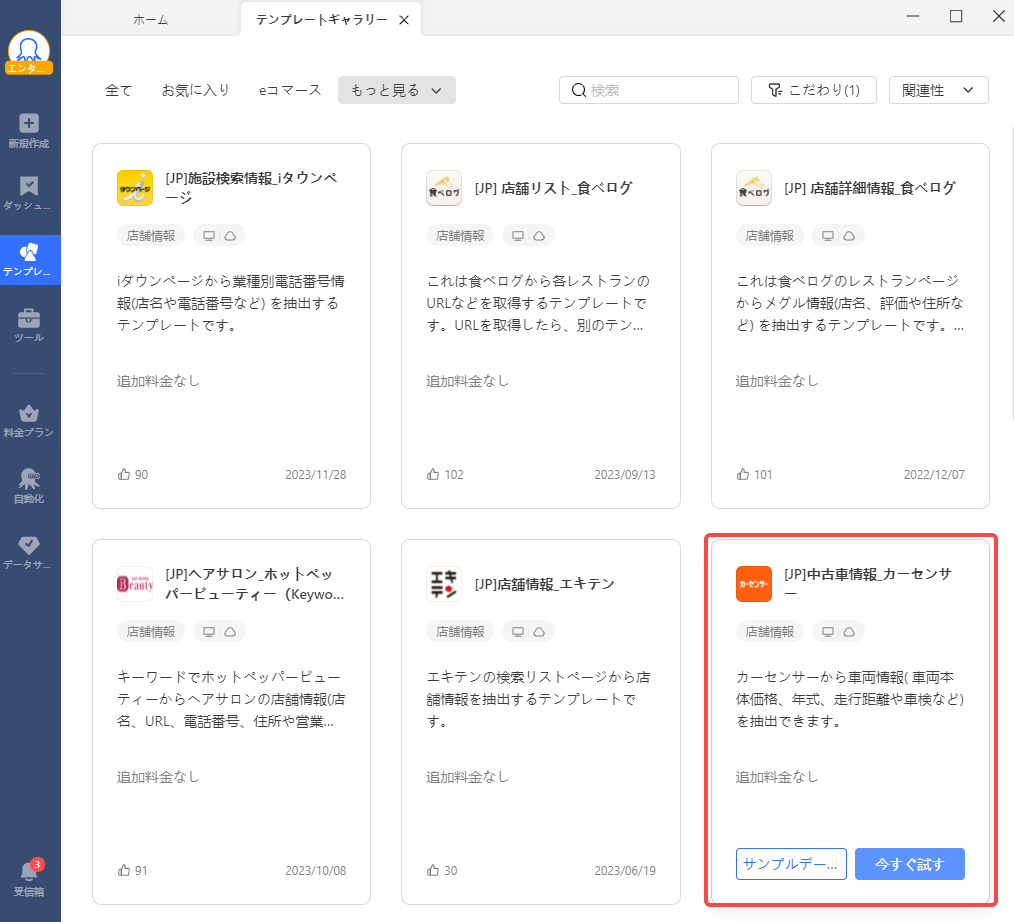Open 料金プラン in the sidebar
Viewport: 1014px width, 922px height.
tap(29, 420)
